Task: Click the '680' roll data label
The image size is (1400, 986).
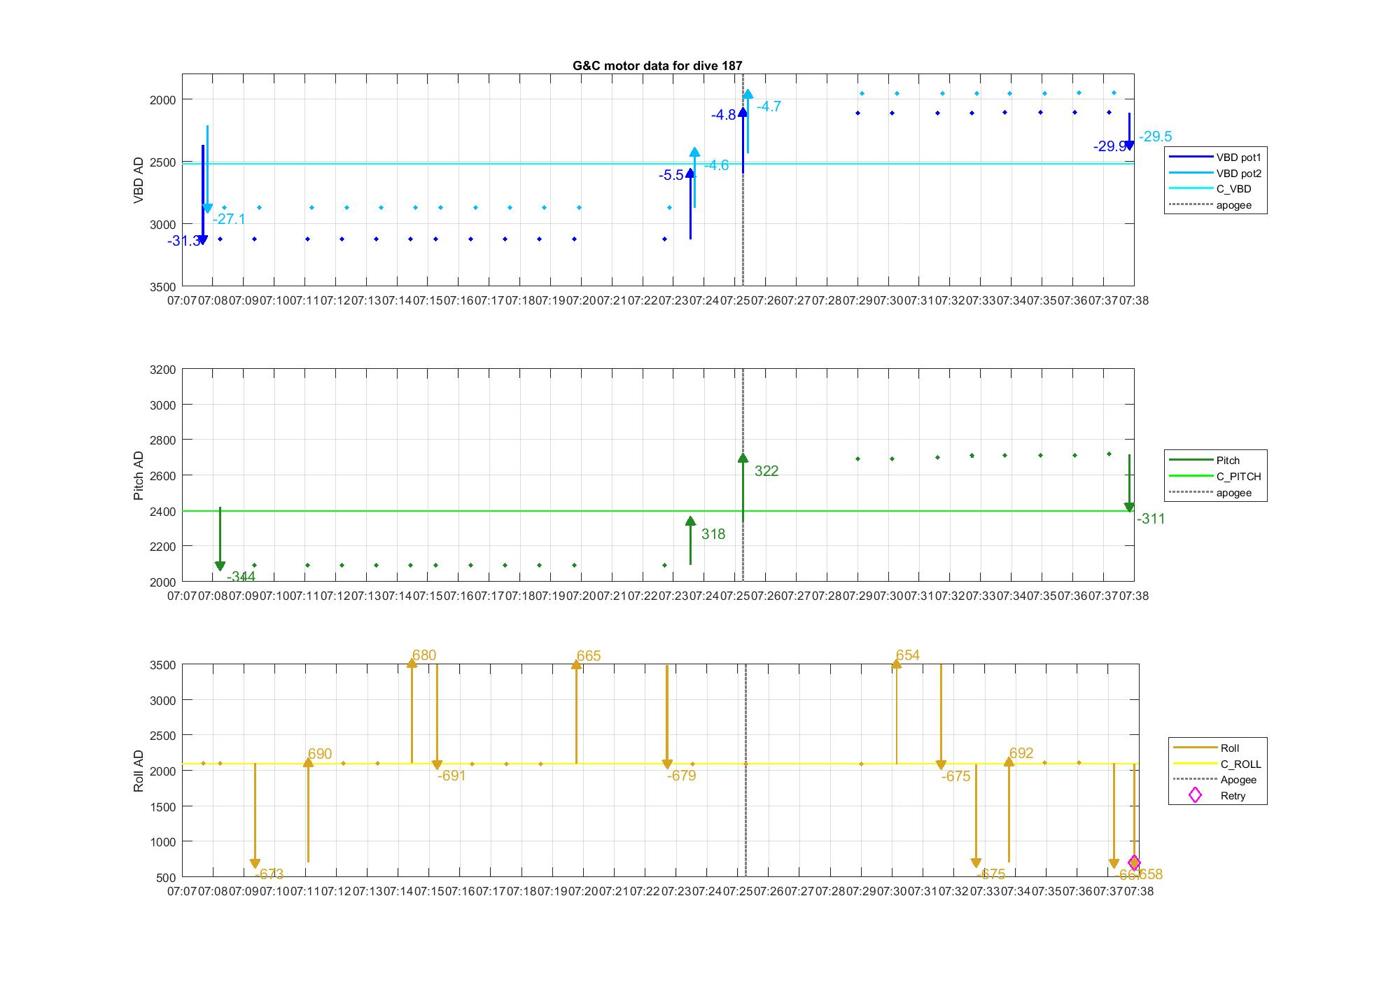Action: pyautogui.click(x=424, y=655)
